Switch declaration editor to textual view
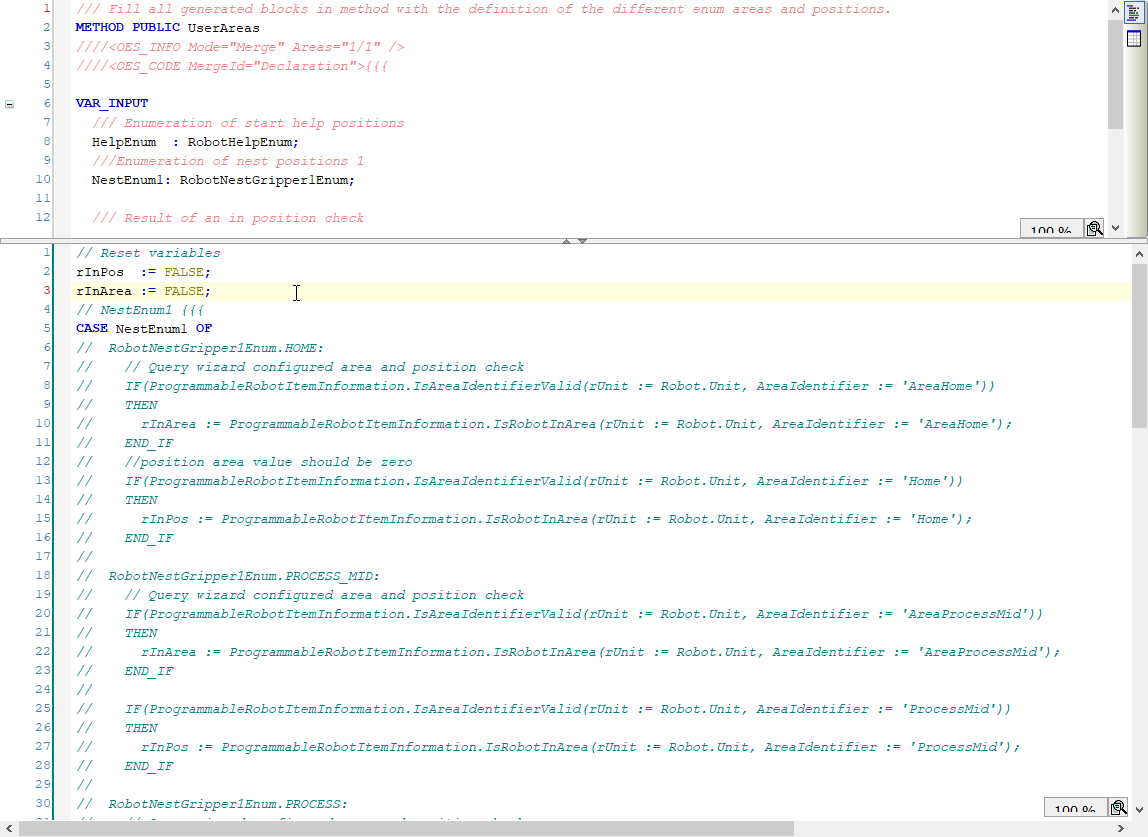This screenshot has width=1148, height=837. (1133, 13)
